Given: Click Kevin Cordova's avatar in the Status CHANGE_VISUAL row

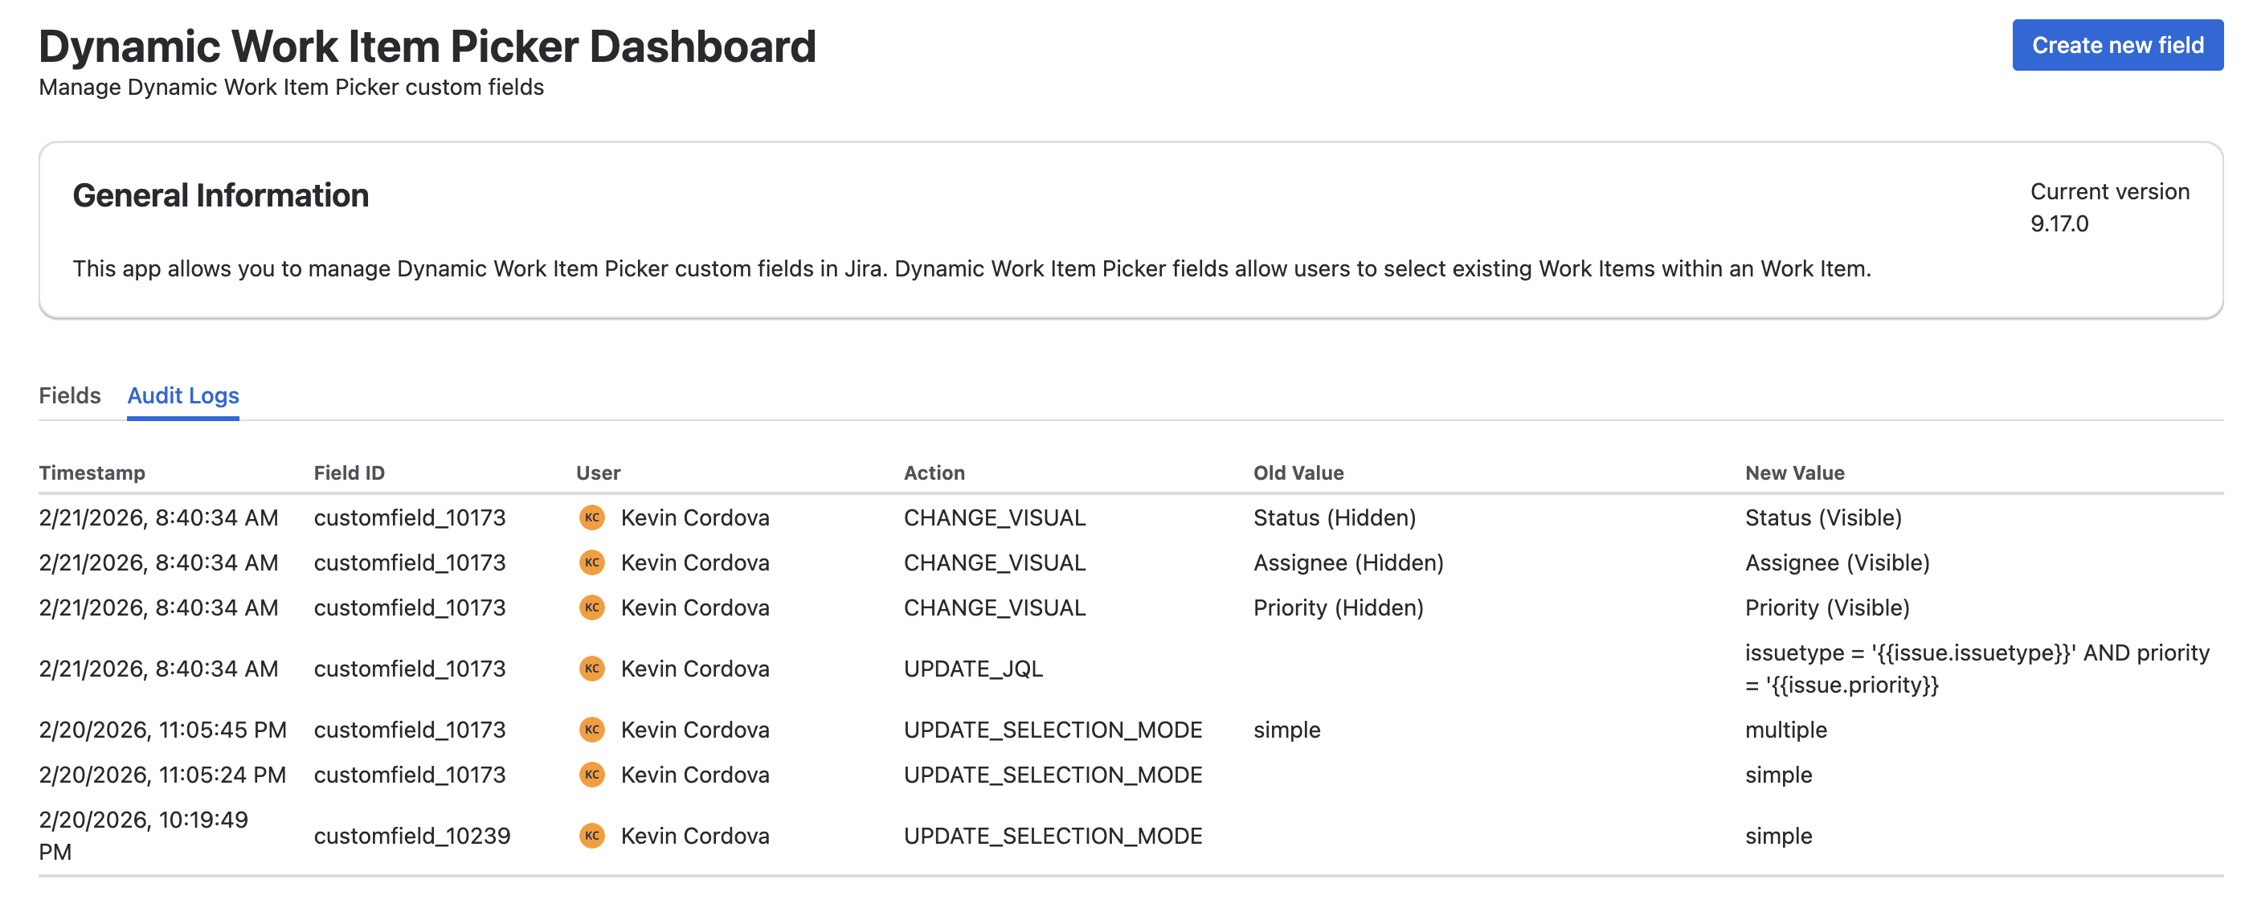Looking at the screenshot, I should (592, 517).
